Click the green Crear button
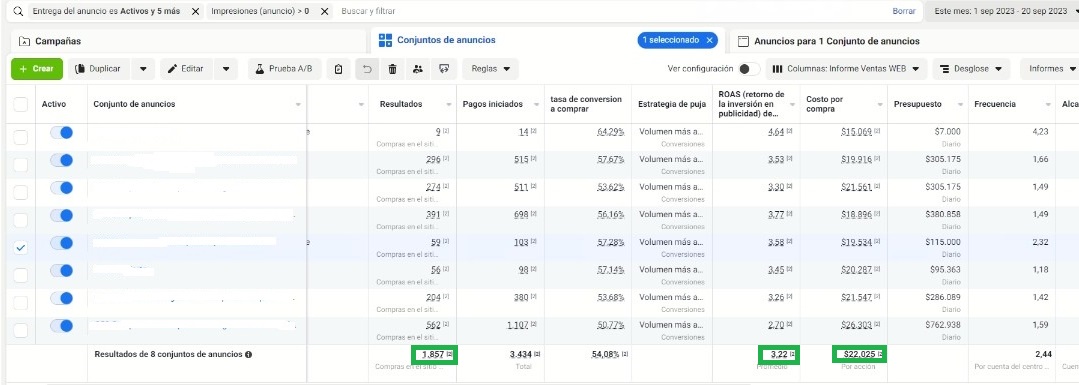 [37, 69]
